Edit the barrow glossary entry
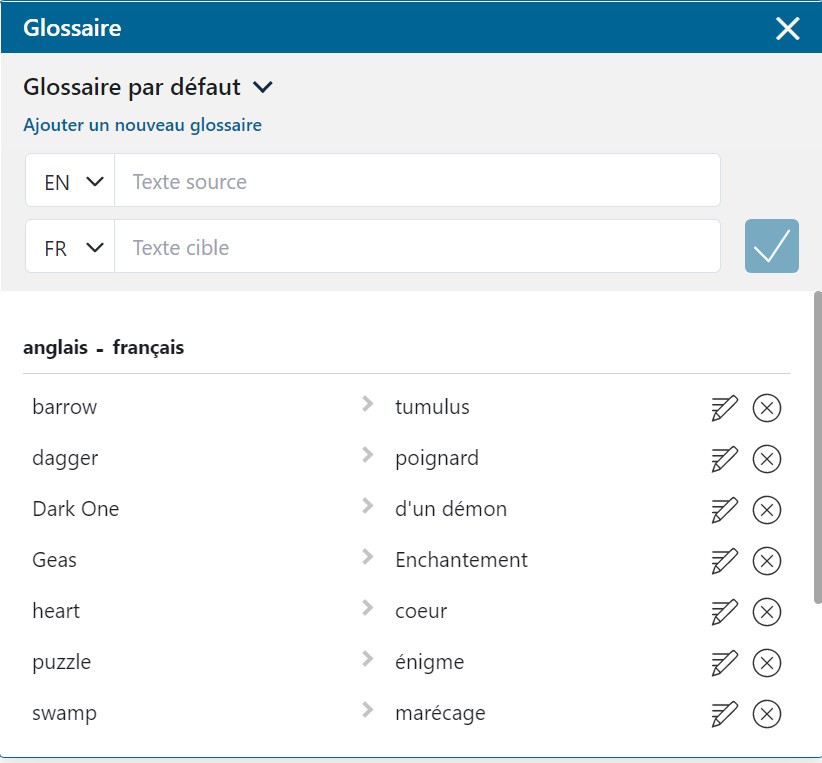The height and width of the screenshot is (763, 822). [x=724, y=408]
